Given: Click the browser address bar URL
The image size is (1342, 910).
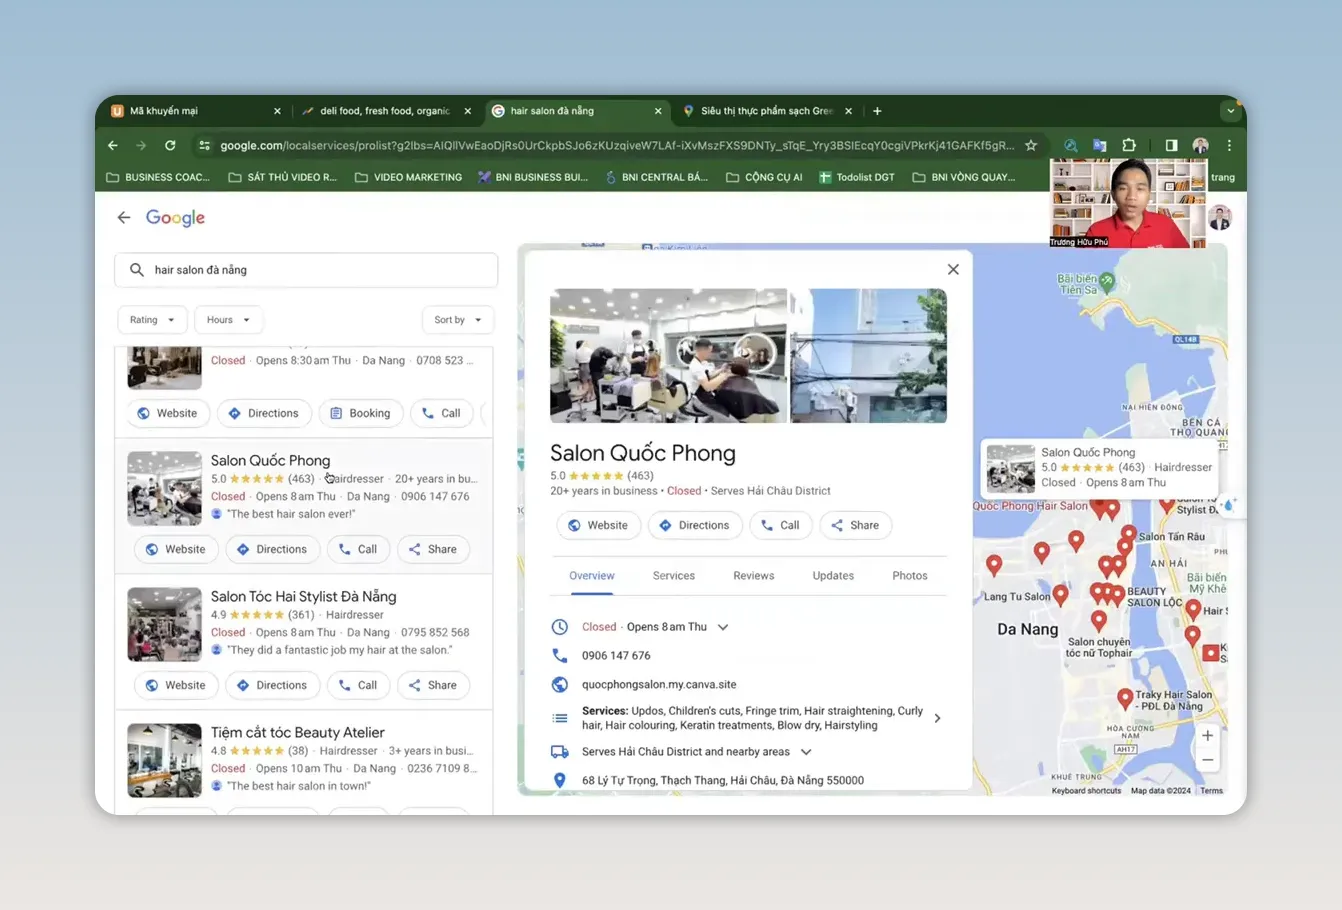Looking at the screenshot, I should click(x=617, y=145).
